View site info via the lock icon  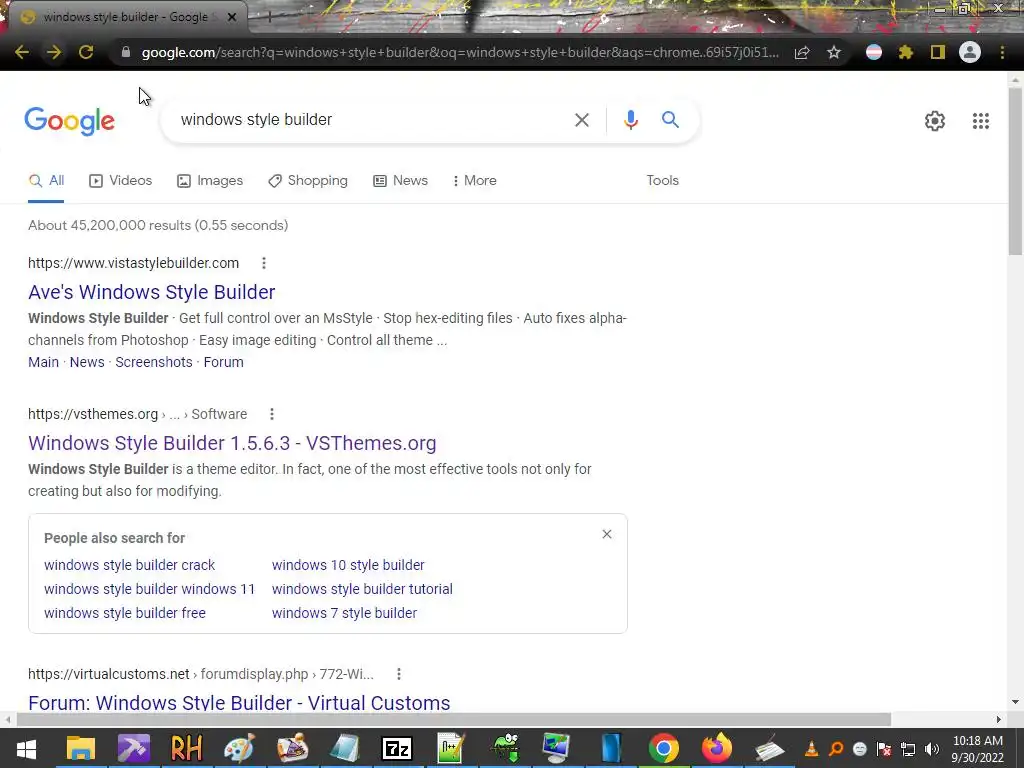126,52
